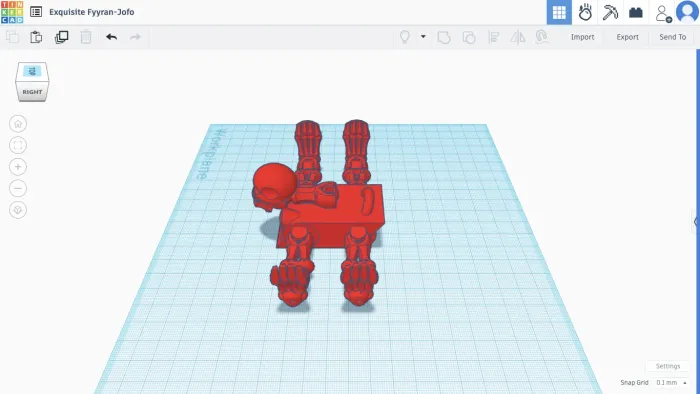Open the Sim Lab paw icon

pos(585,12)
